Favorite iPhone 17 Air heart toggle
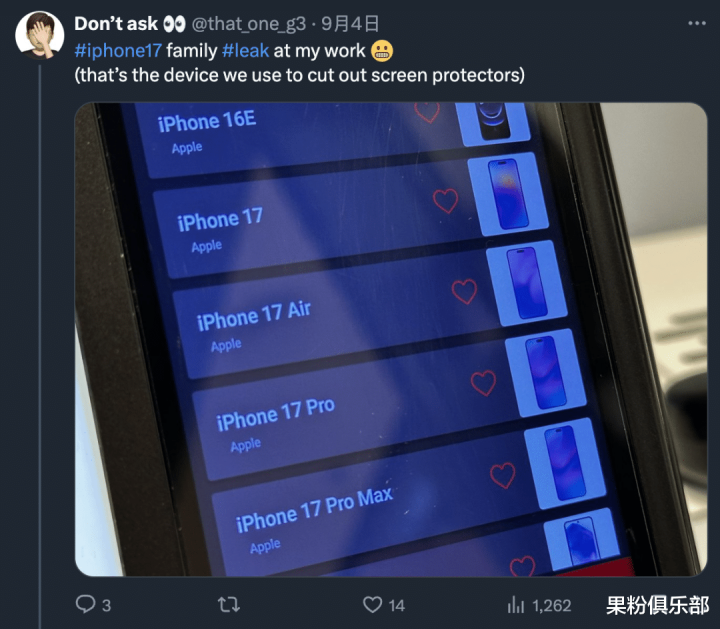Image resolution: width=720 pixels, height=629 pixels. (464, 292)
